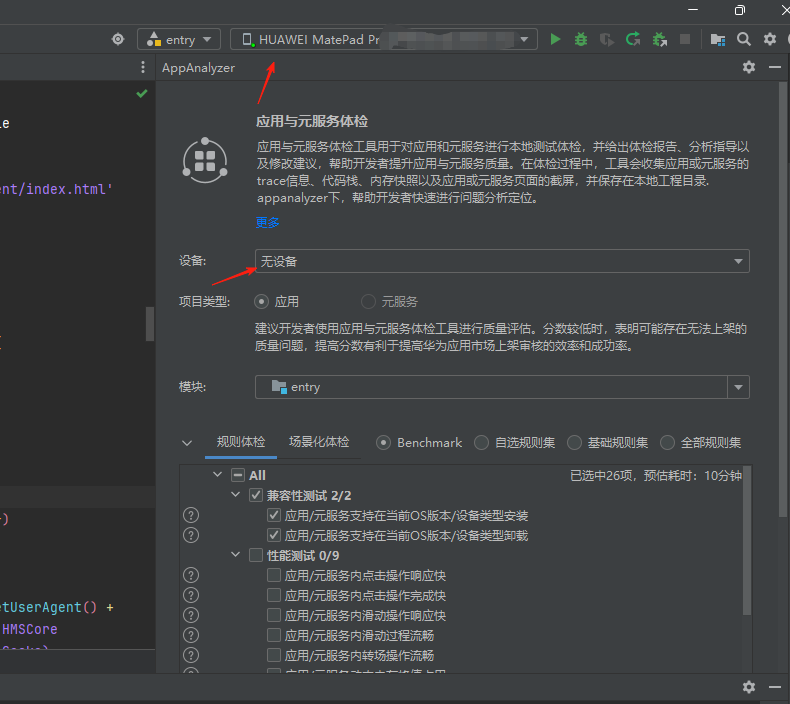This screenshot has height=704, width=790.
Task: Show help for transition smoothness rule
Action: pyautogui.click(x=191, y=655)
